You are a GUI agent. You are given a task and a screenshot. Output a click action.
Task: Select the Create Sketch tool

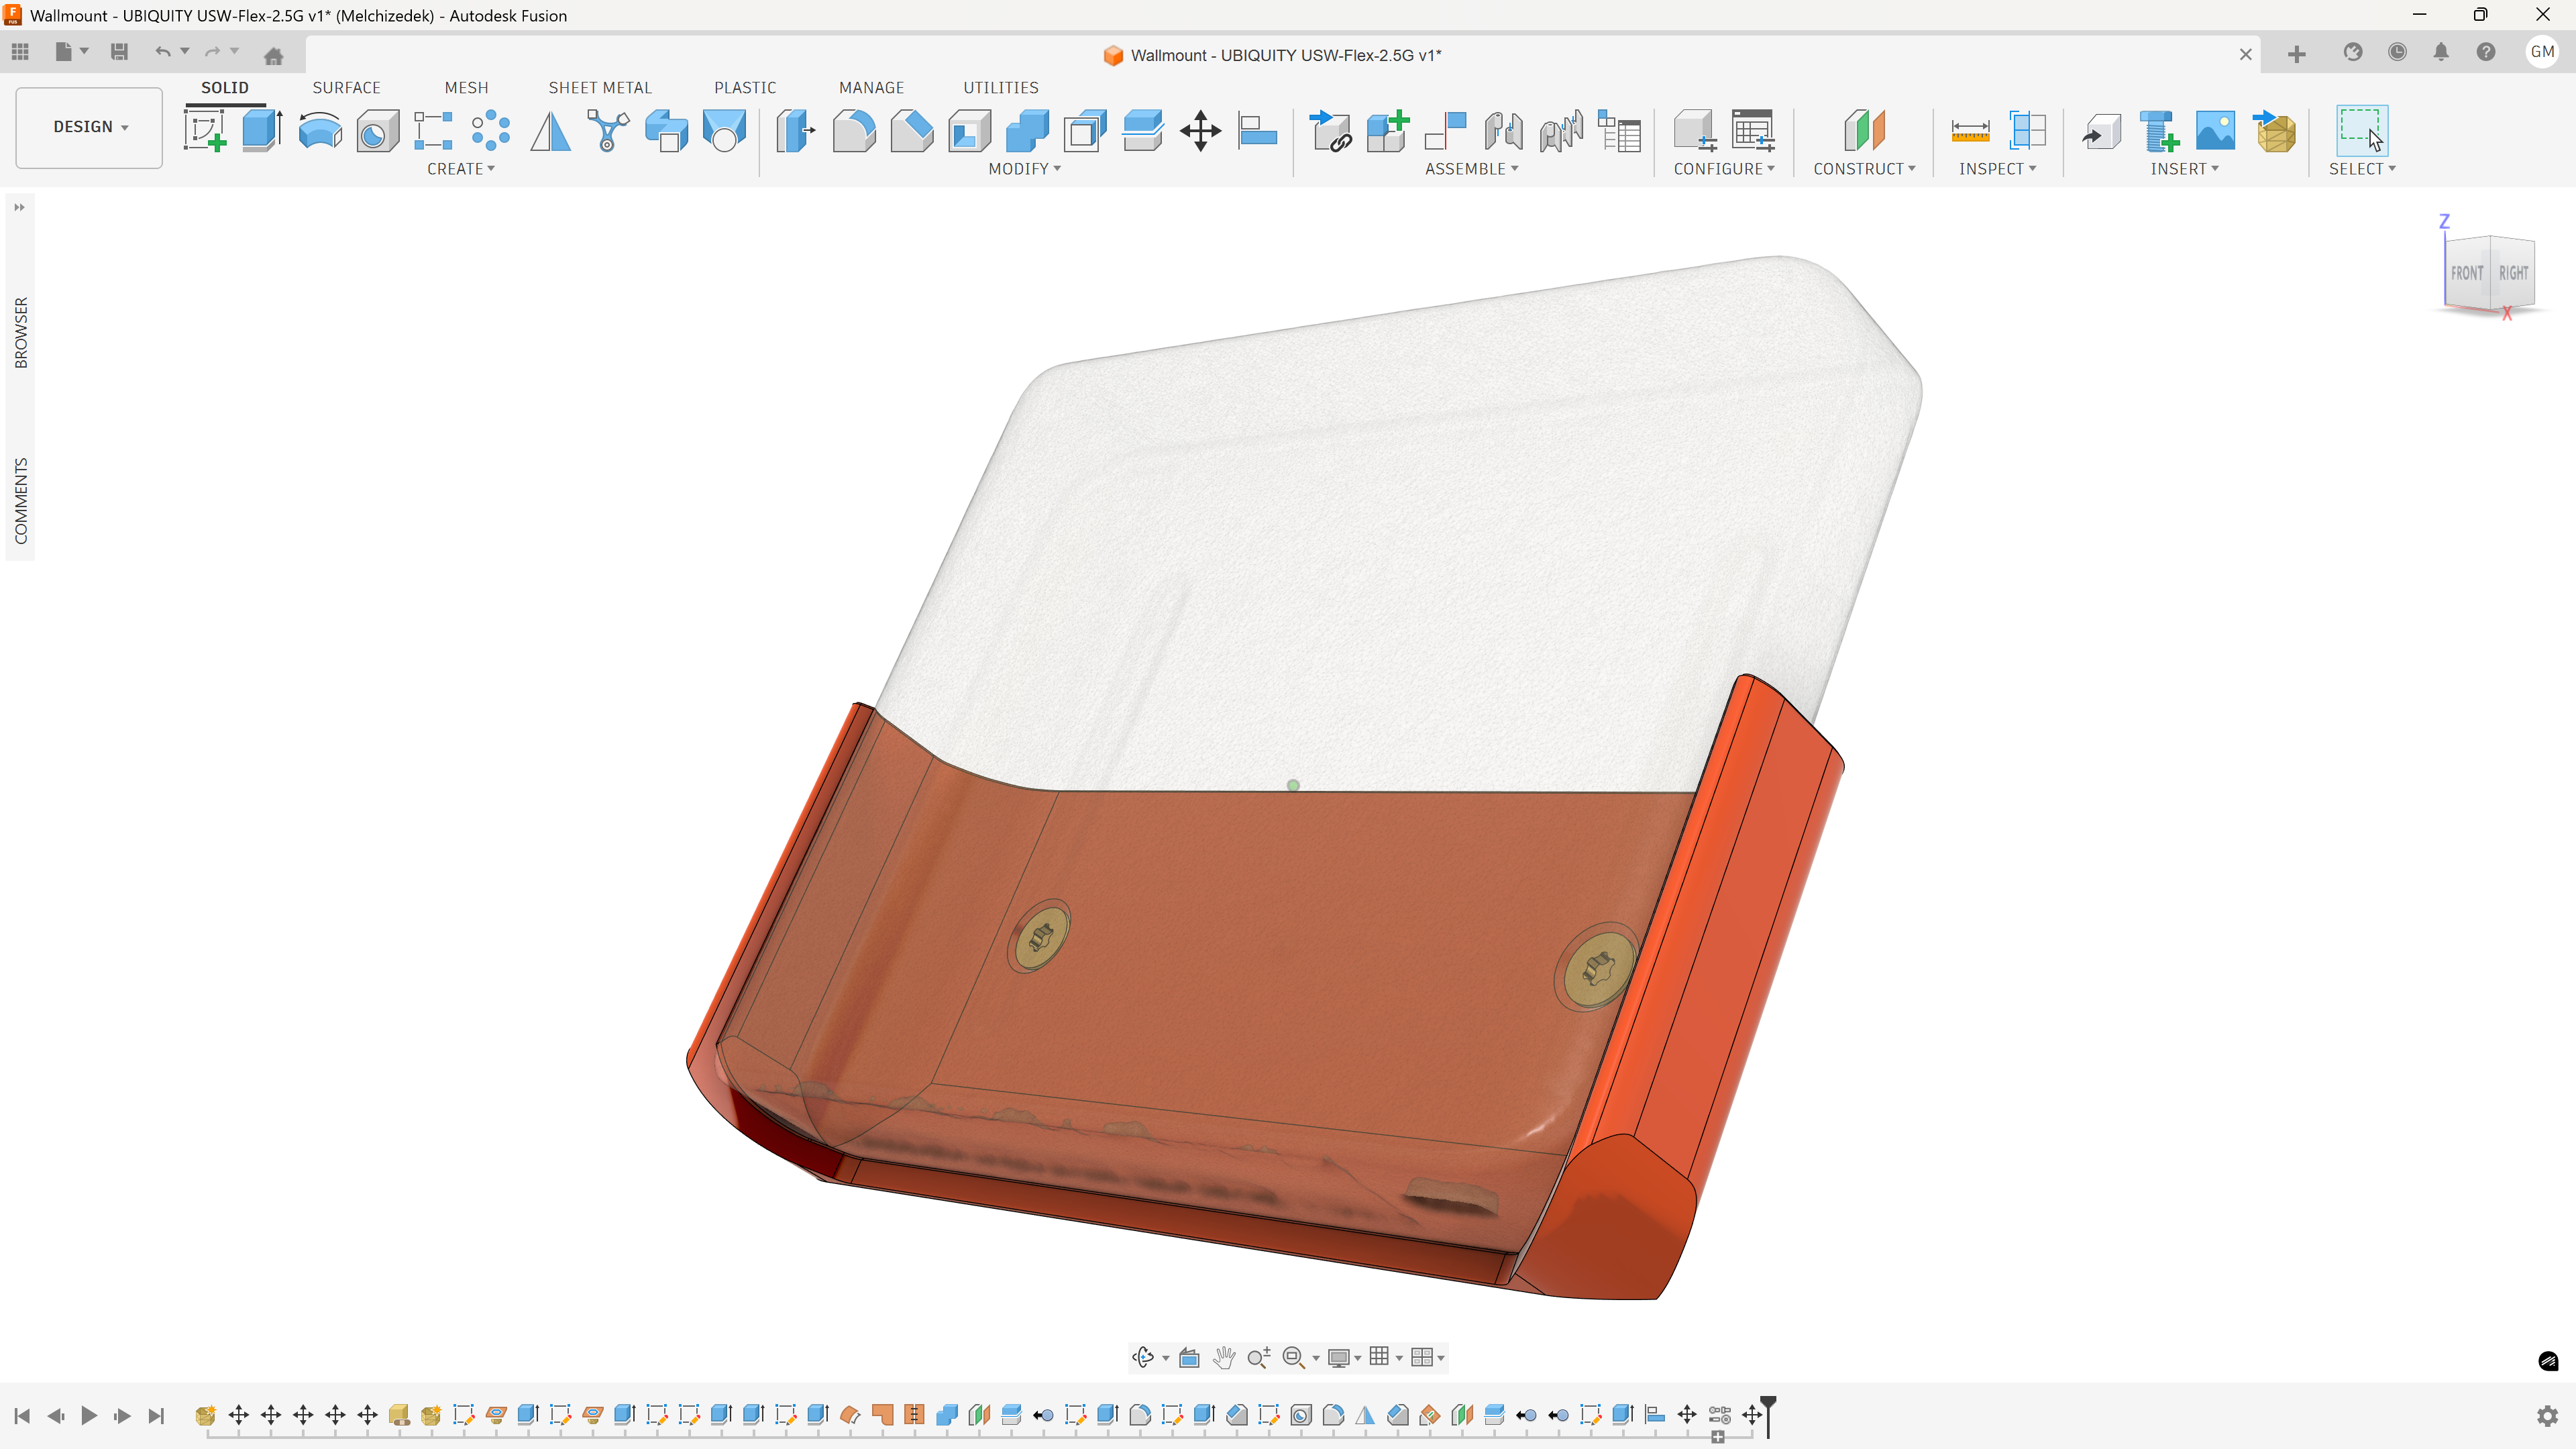click(x=205, y=131)
